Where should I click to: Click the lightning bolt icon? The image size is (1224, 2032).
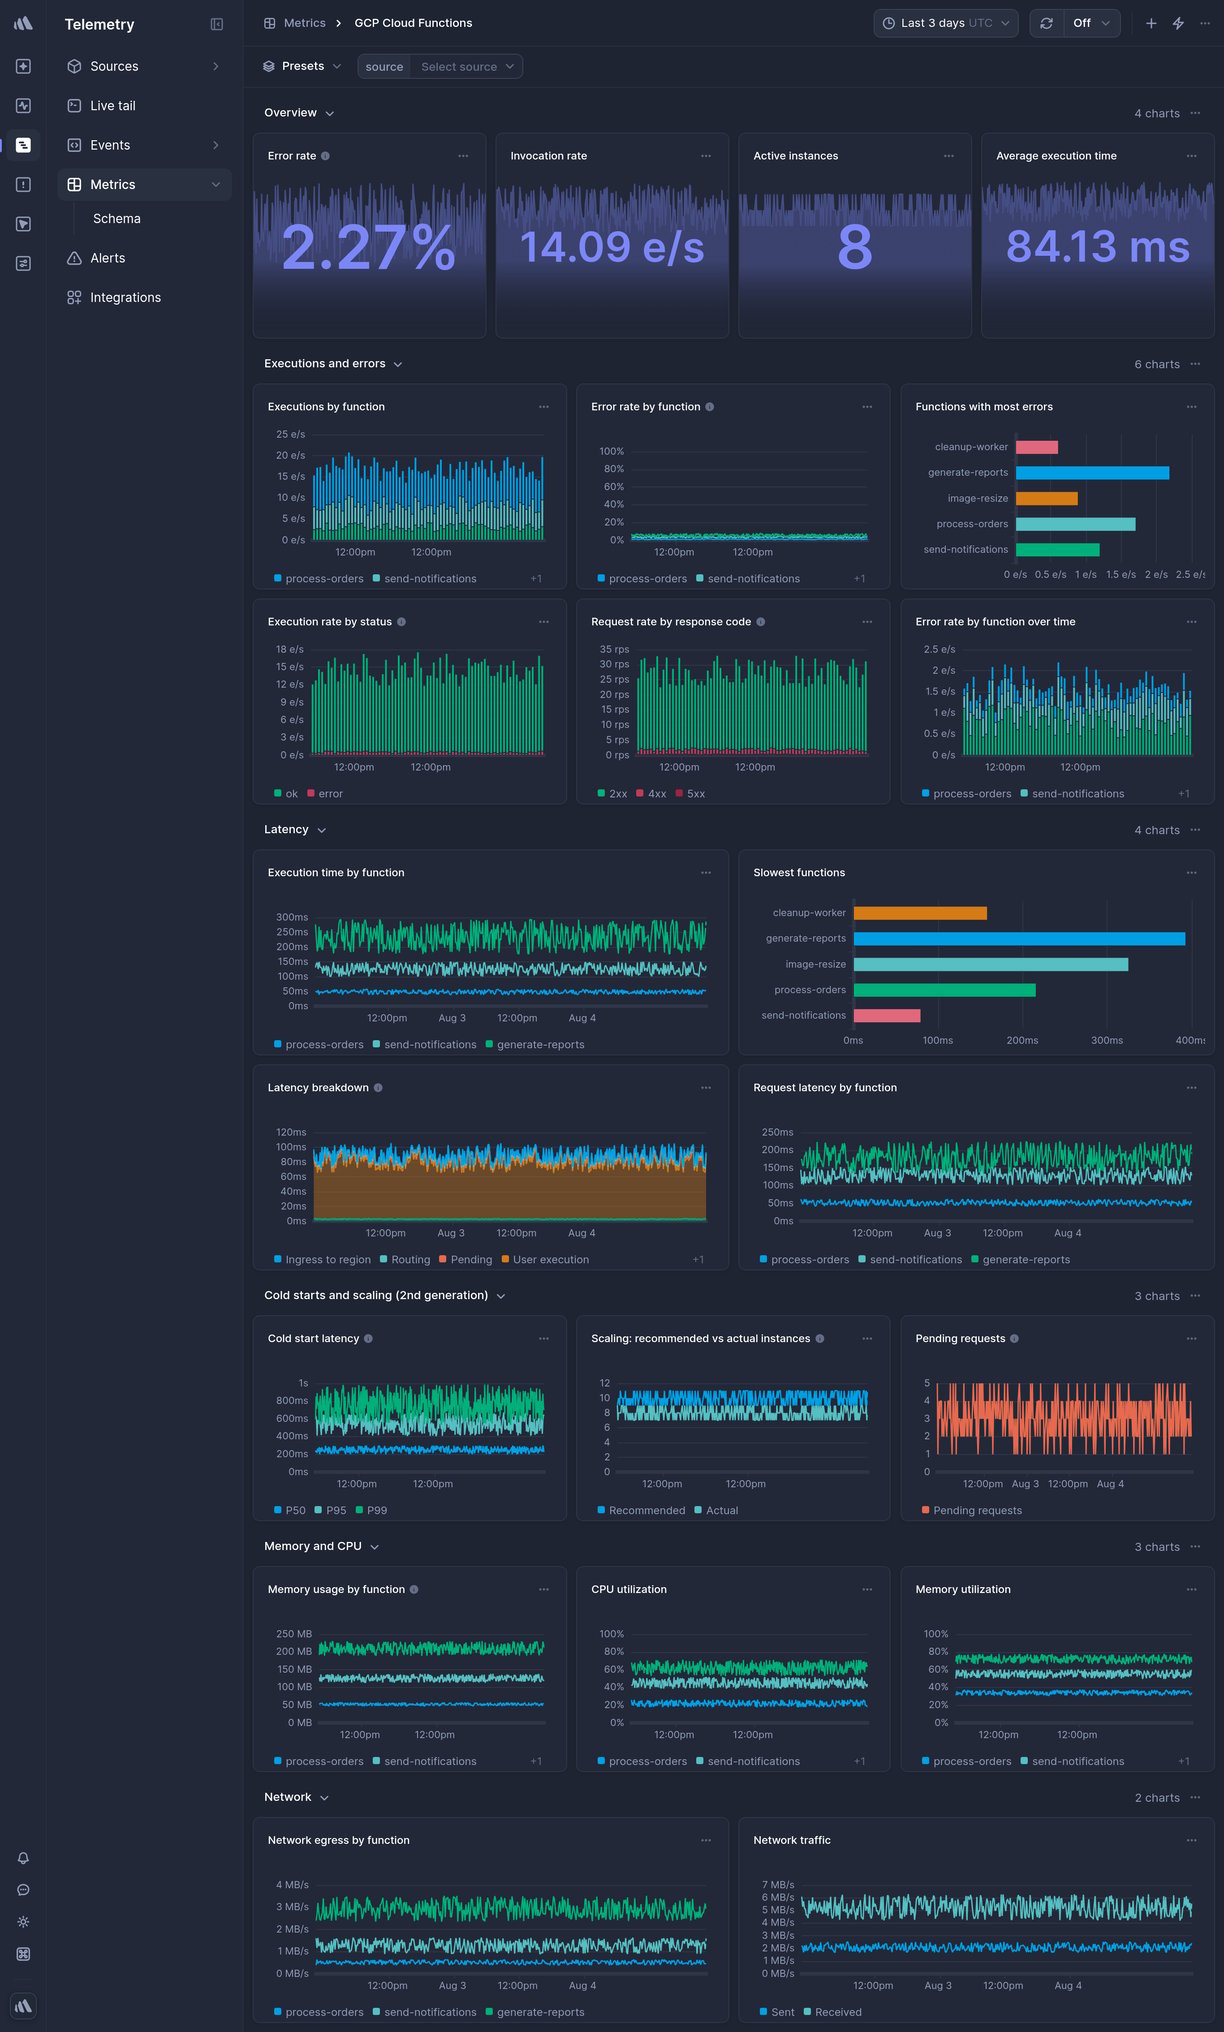[1178, 23]
